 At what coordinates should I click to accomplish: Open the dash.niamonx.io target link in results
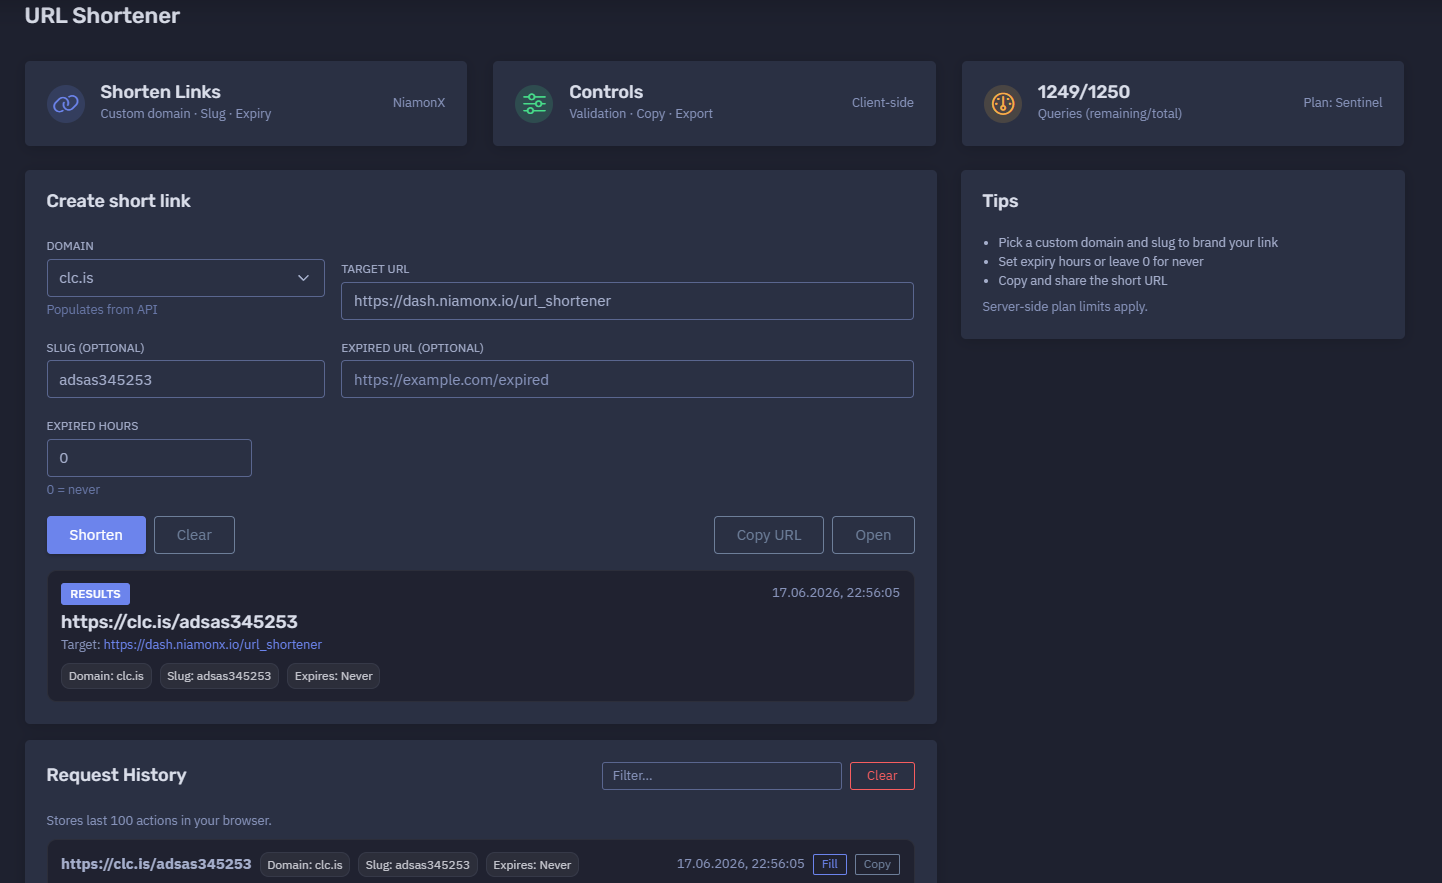[213, 645]
